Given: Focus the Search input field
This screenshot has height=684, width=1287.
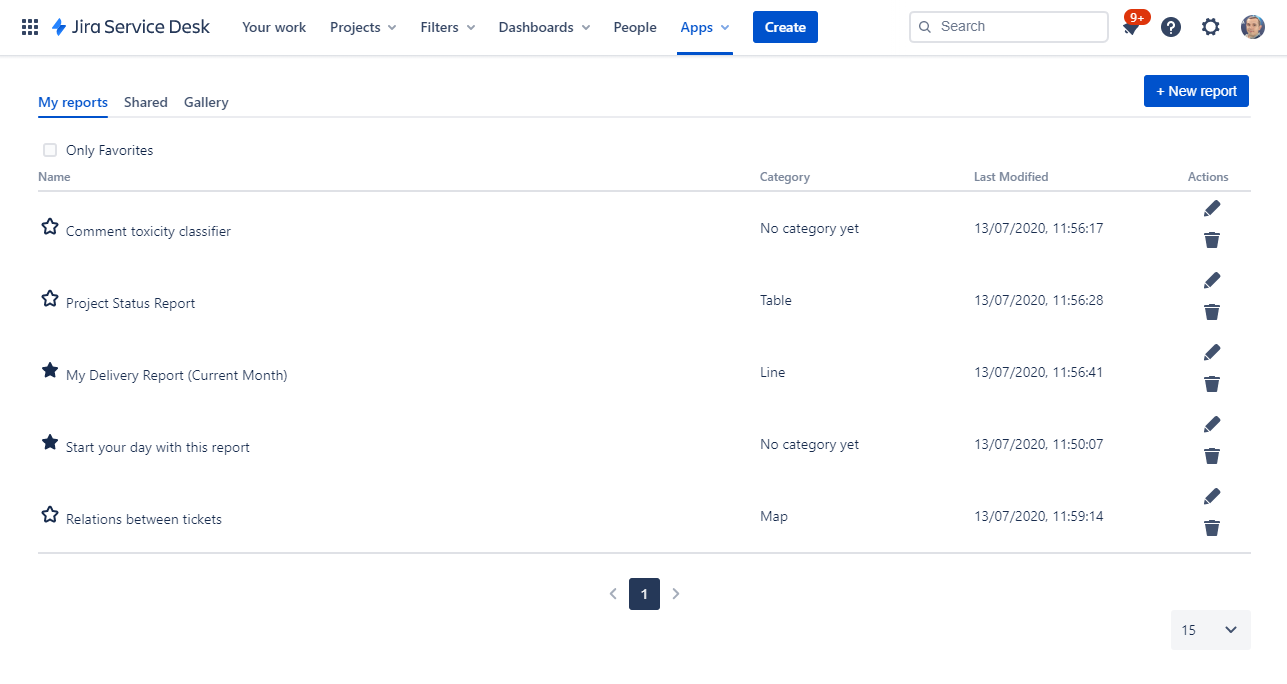Looking at the screenshot, I should tap(1009, 27).
